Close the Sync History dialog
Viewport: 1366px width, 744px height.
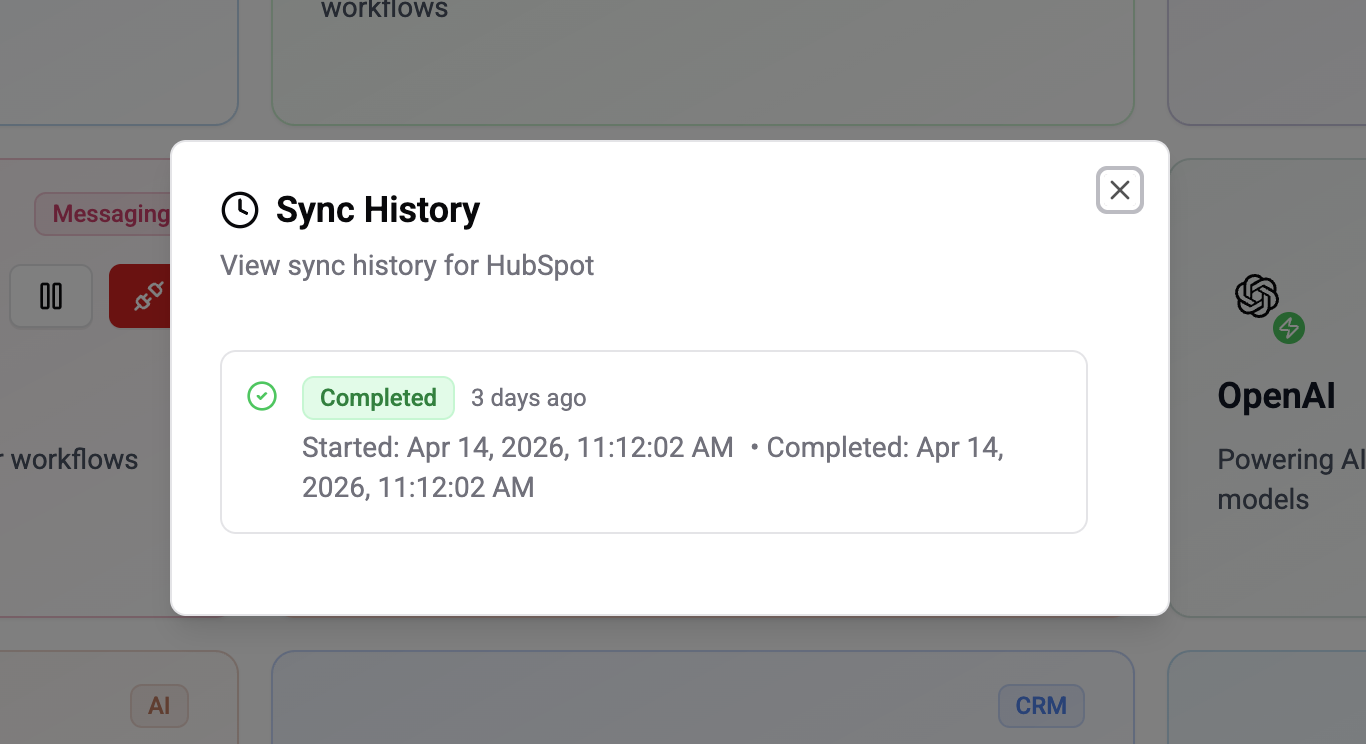(1120, 190)
